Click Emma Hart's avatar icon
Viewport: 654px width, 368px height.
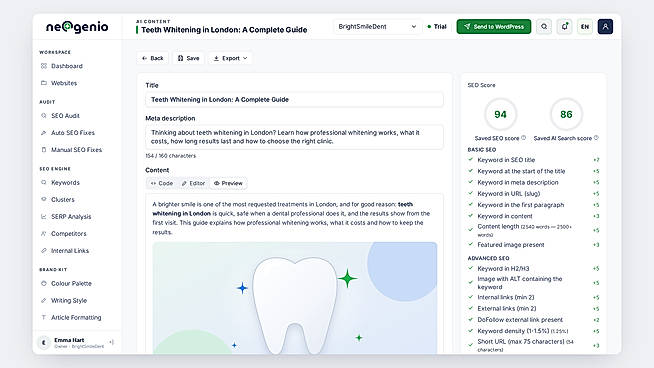pyautogui.click(x=44, y=343)
